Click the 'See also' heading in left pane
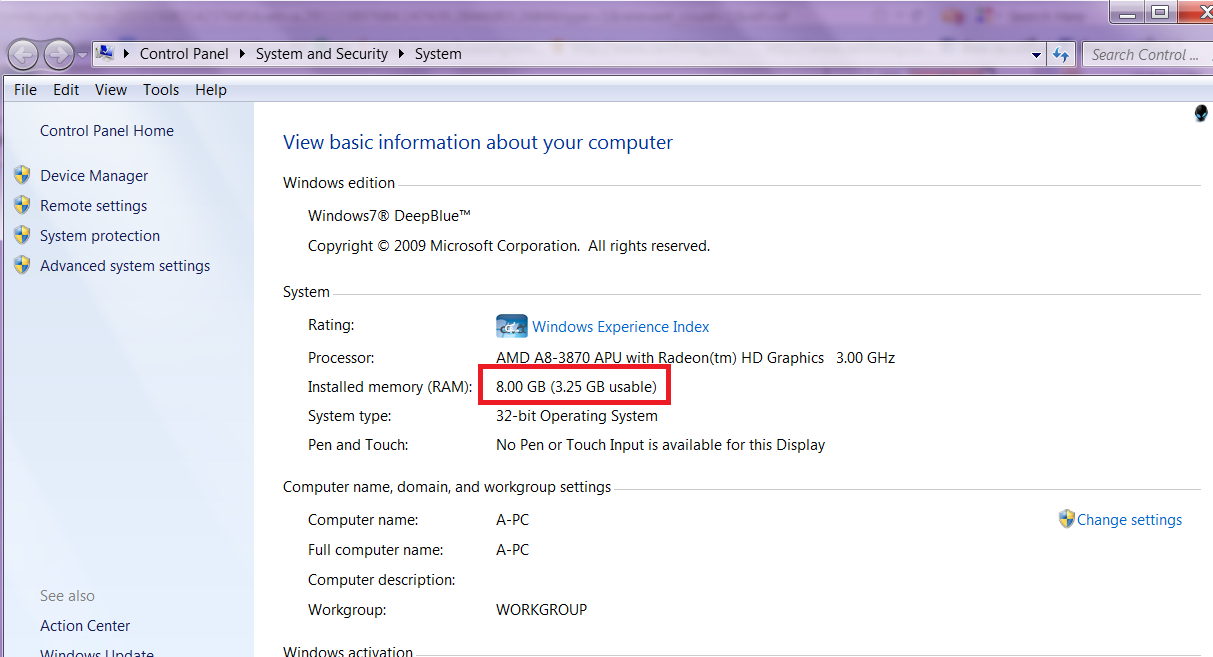Viewport: 1213px width, 657px height. [67, 596]
